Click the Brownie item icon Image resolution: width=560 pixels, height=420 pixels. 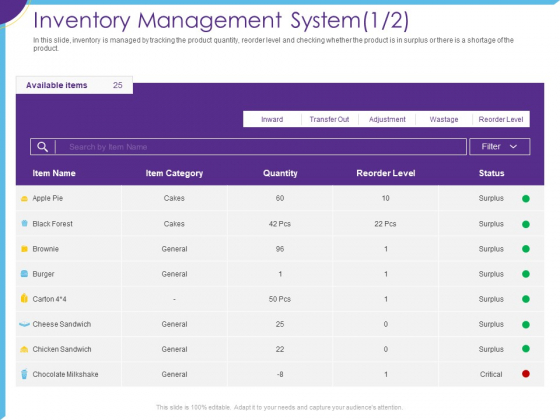coord(24,249)
